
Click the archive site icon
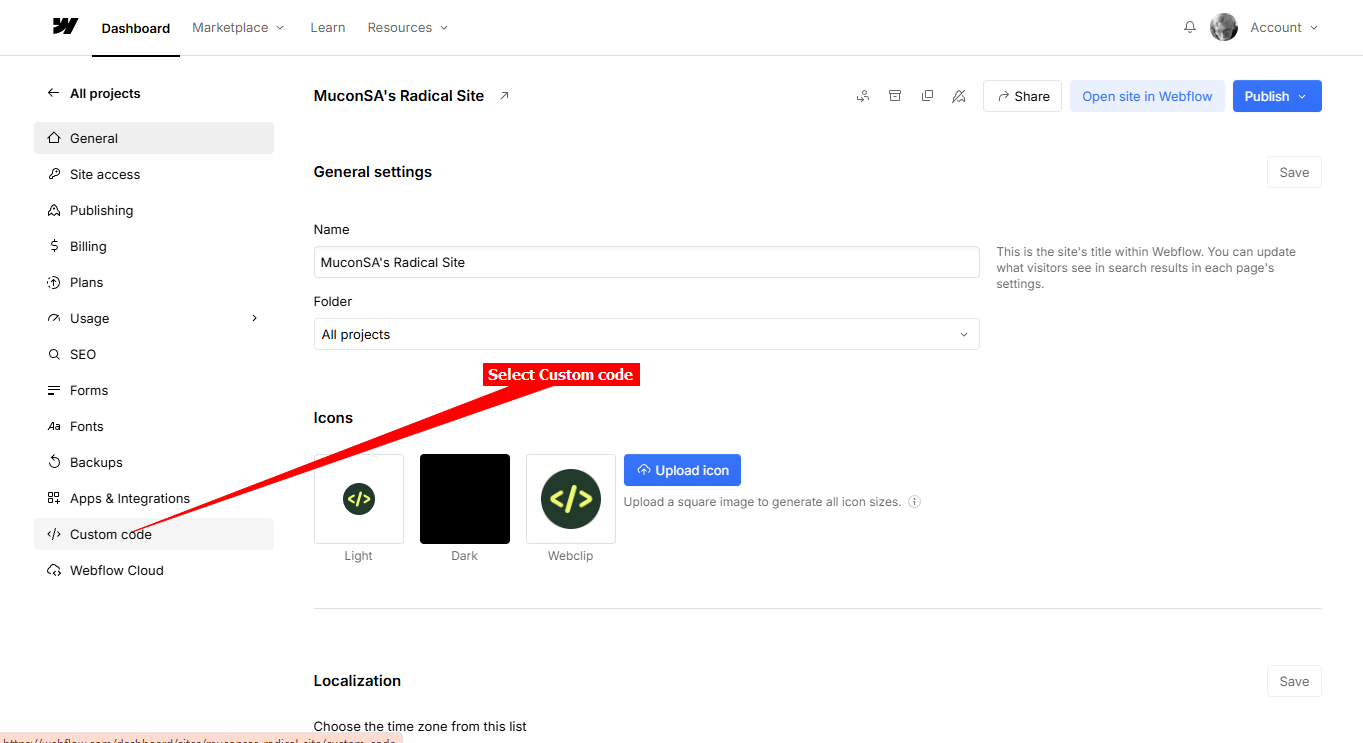895,96
